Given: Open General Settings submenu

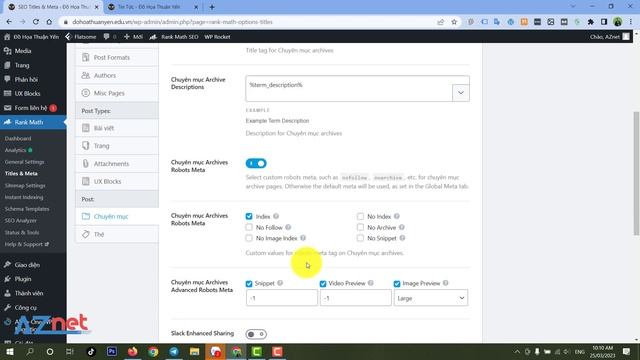Looking at the screenshot, I should click(x=24, y=162).
